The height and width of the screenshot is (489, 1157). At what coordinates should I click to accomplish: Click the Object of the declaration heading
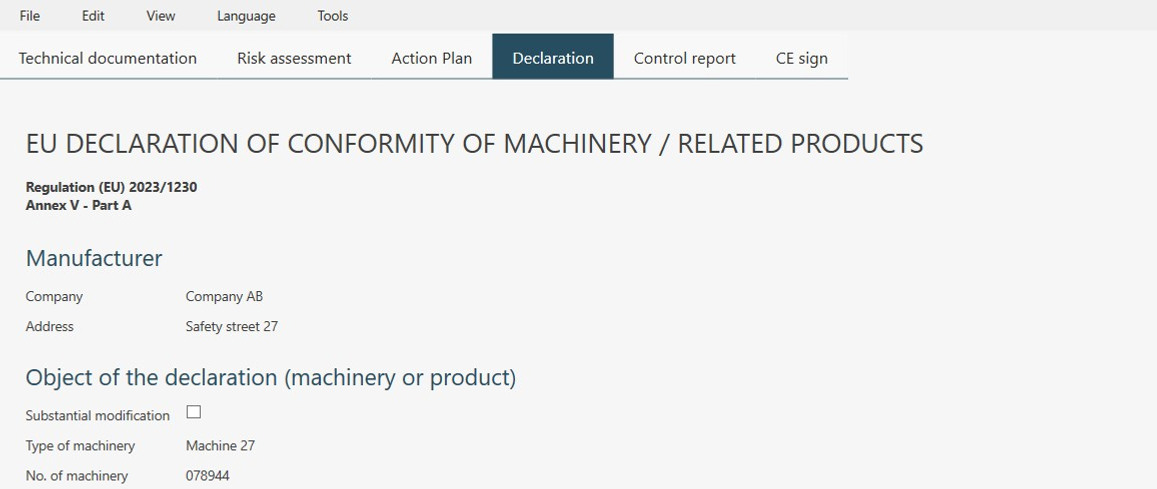270,378
